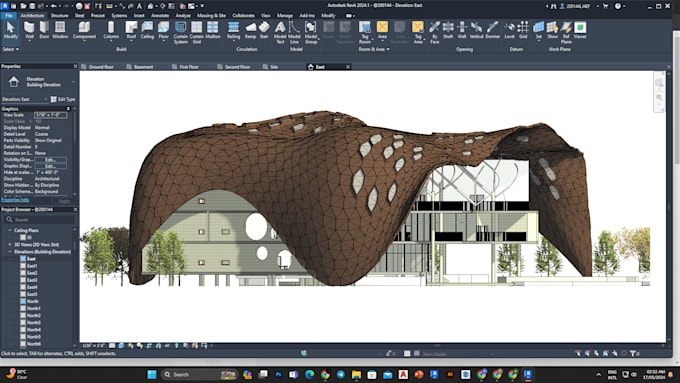
Task: Collapse the Elevations (Building Elevation) node
Action: 10,252
